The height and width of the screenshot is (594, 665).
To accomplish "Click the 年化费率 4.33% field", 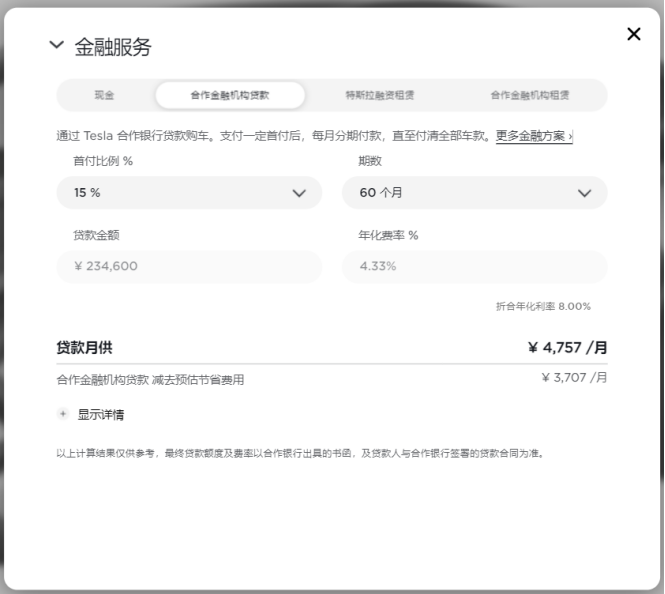I will [475, 266].
